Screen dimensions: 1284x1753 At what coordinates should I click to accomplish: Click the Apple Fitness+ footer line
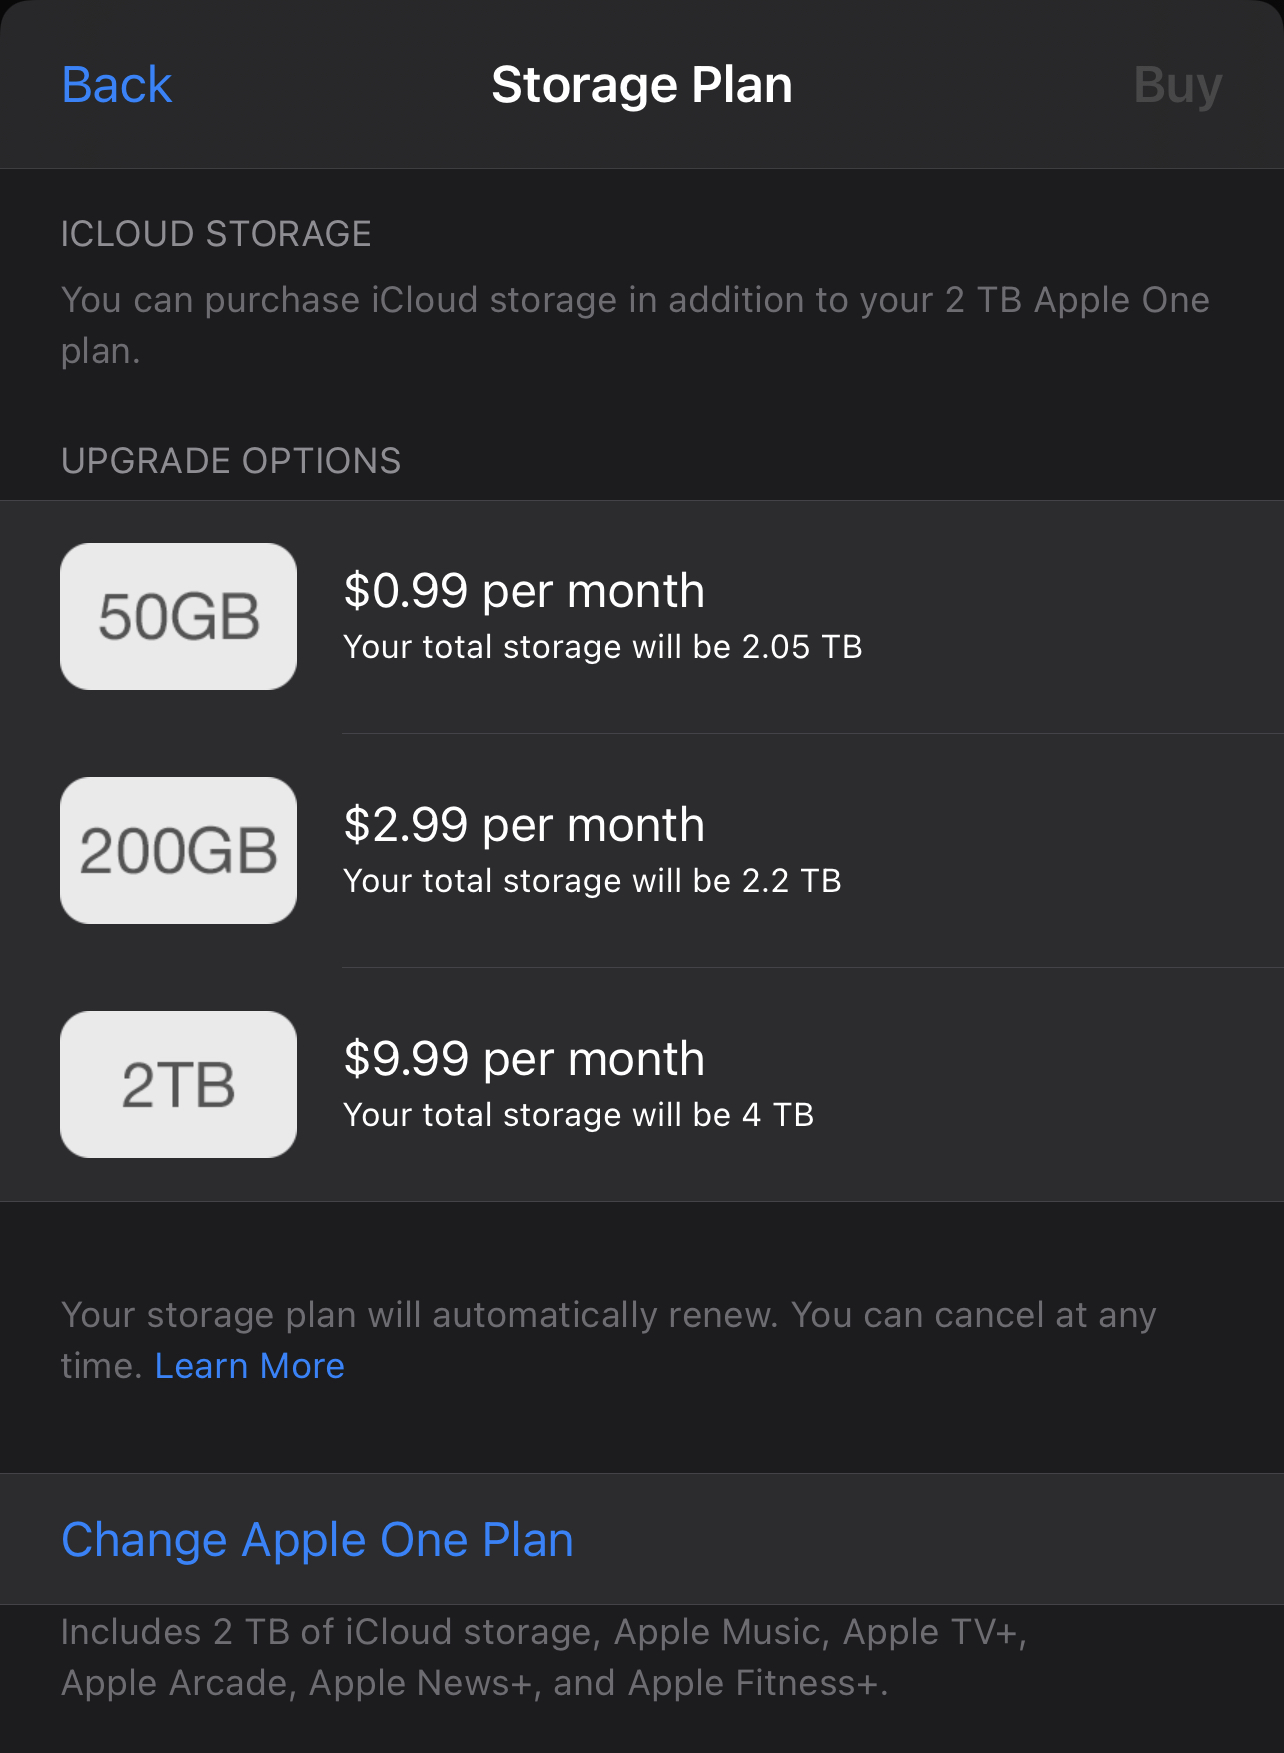coord(474,1683)
